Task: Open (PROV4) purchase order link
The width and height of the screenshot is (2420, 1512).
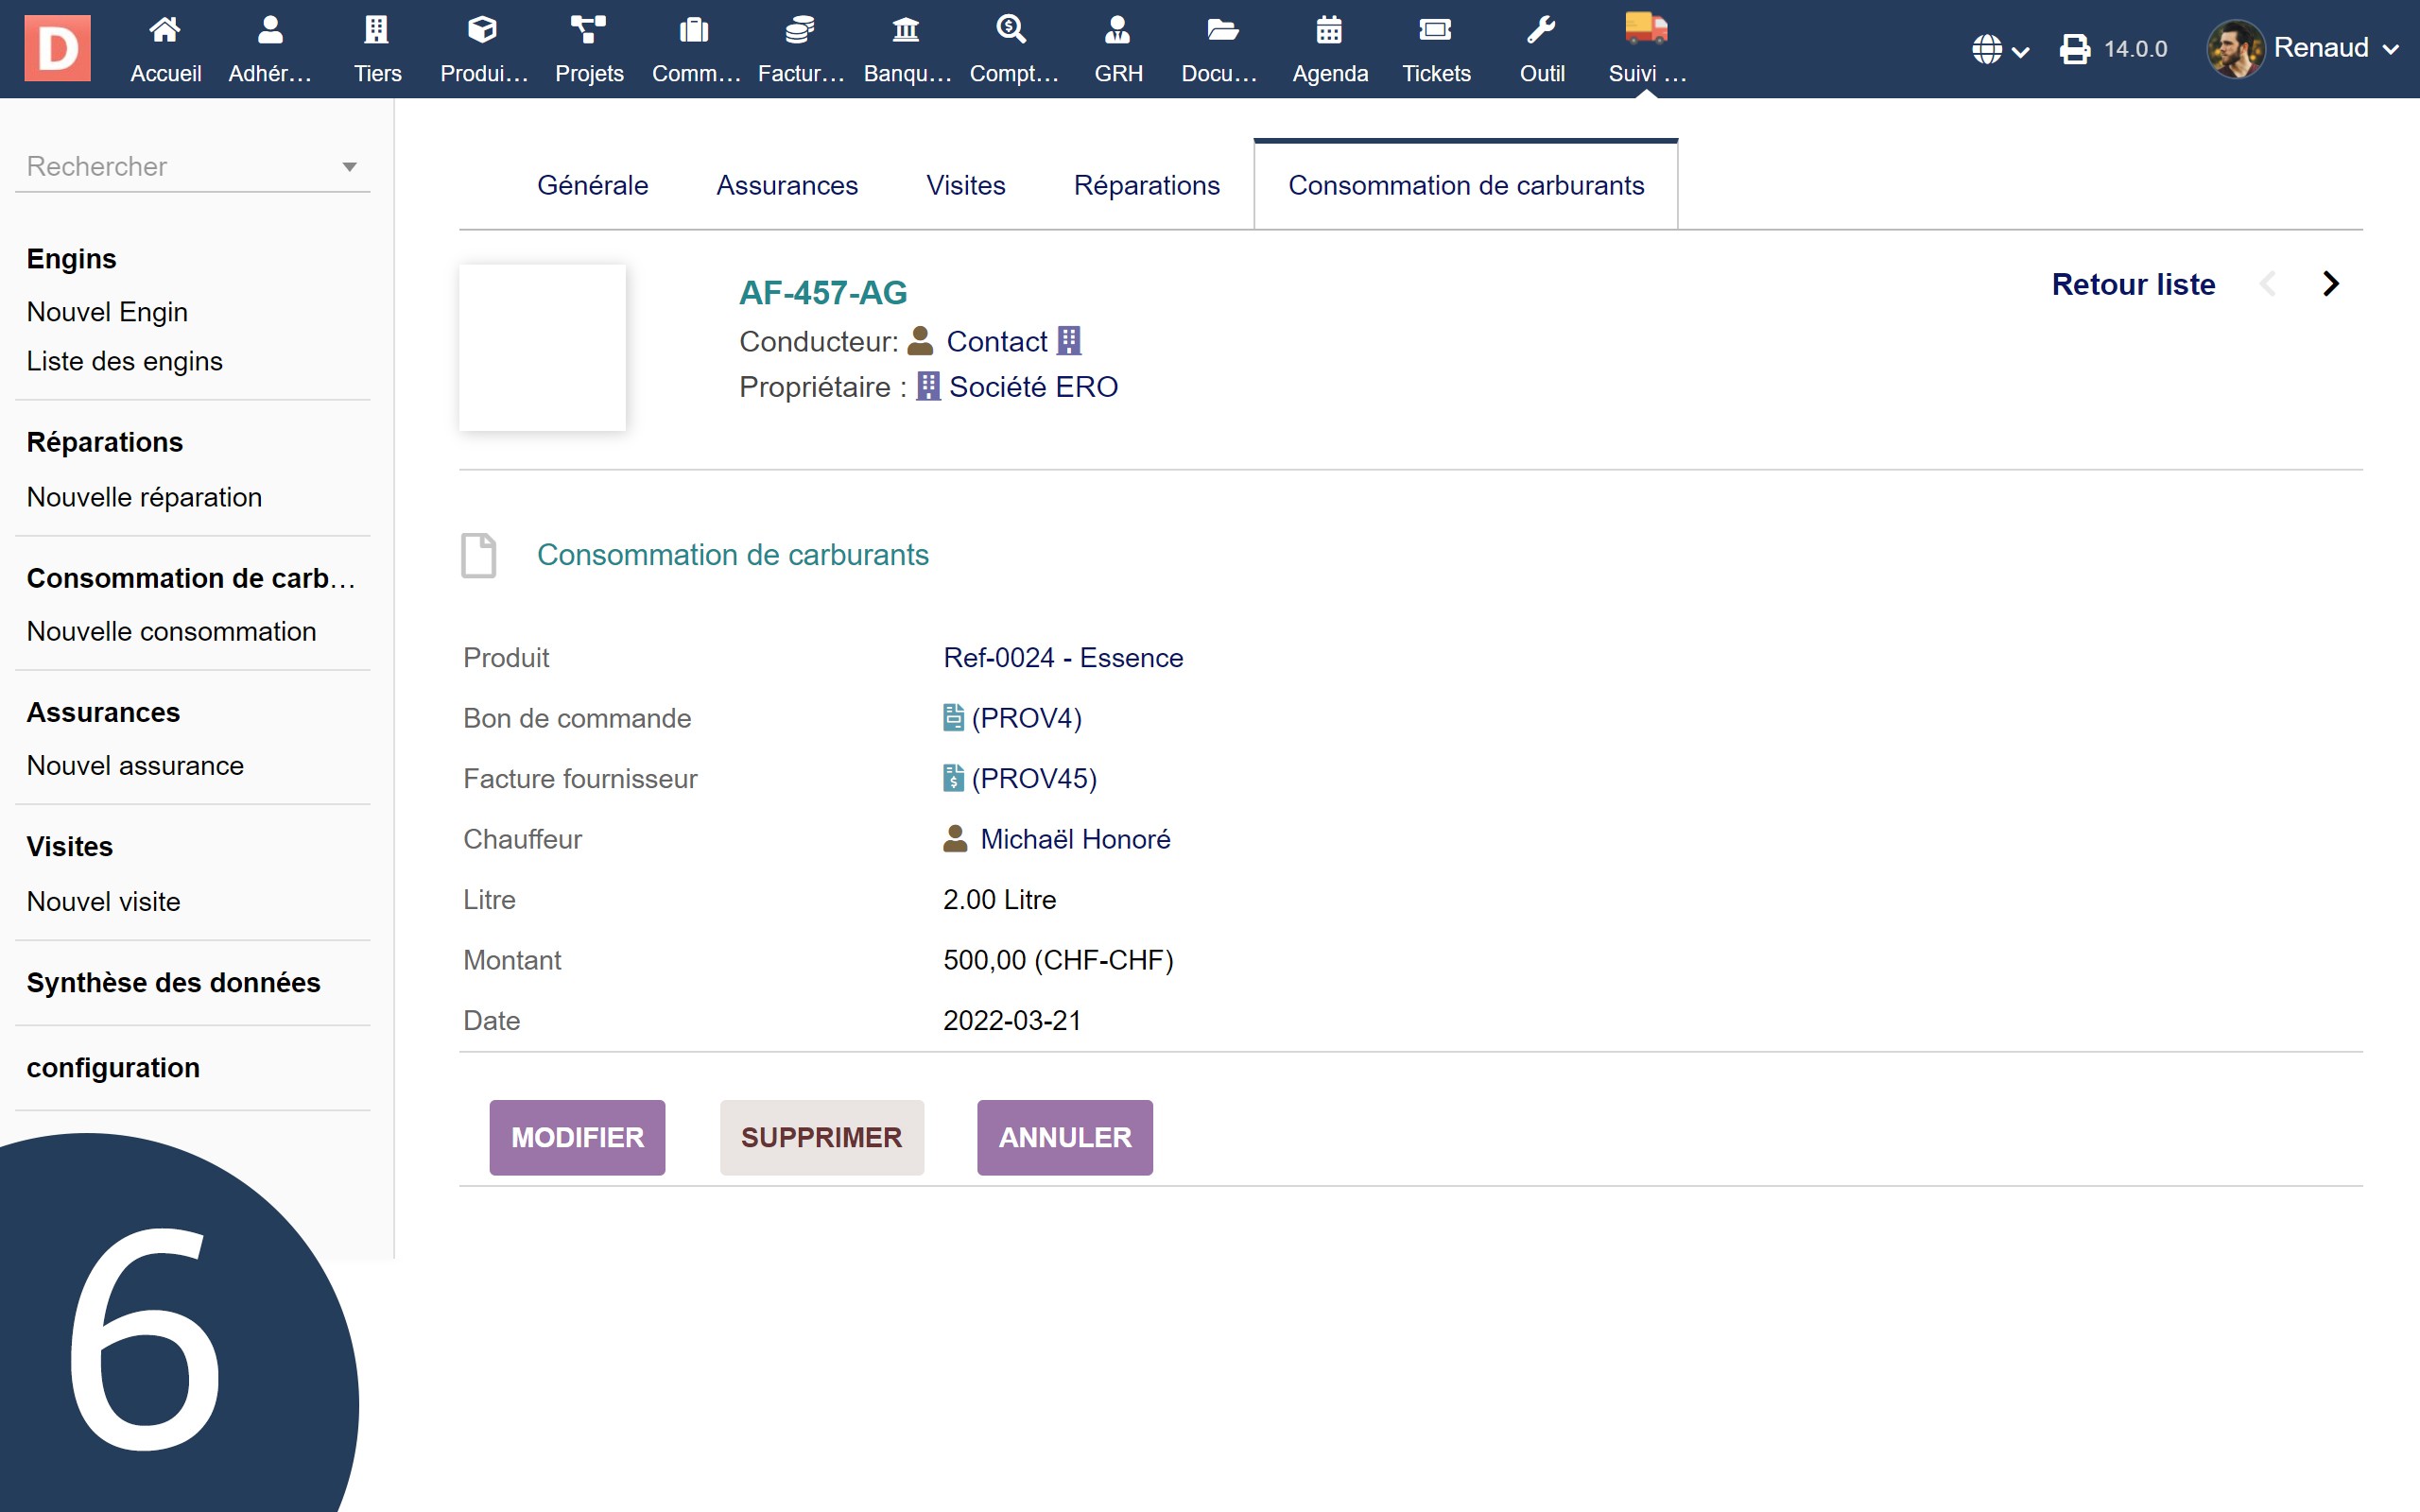Action: [x=1026, y=718]
